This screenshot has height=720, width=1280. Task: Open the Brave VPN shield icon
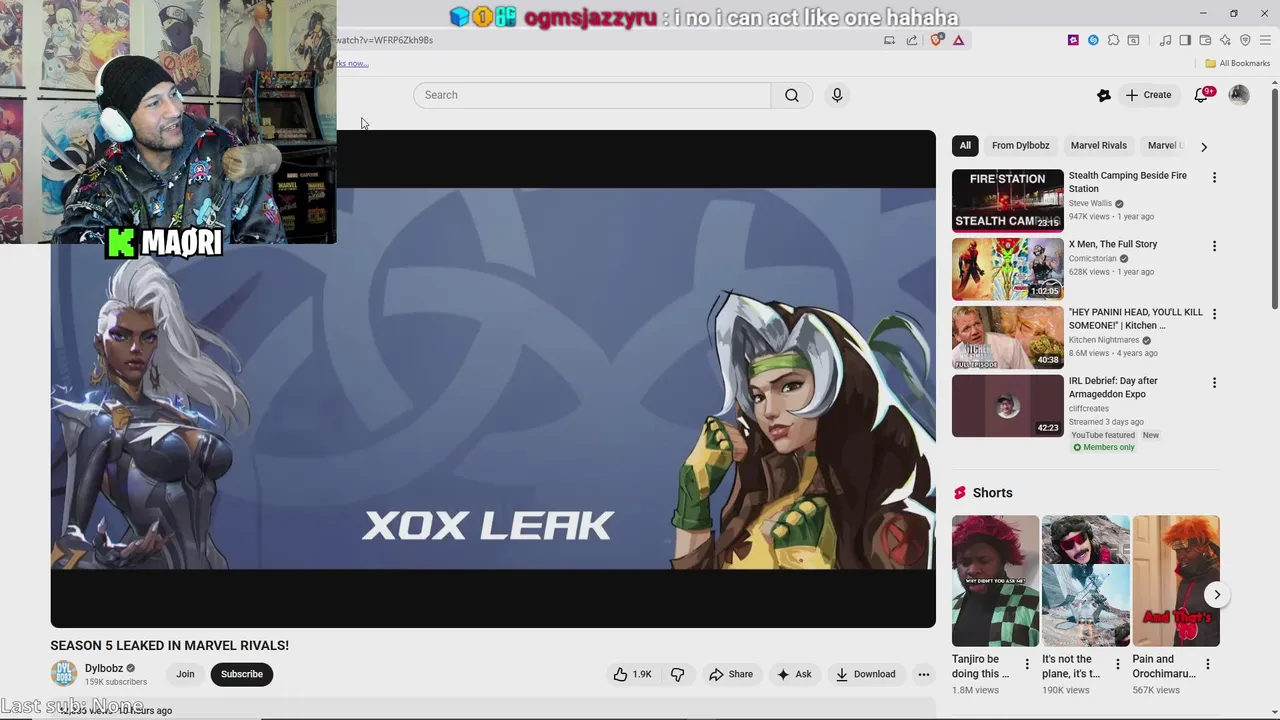coord(1245,40)
